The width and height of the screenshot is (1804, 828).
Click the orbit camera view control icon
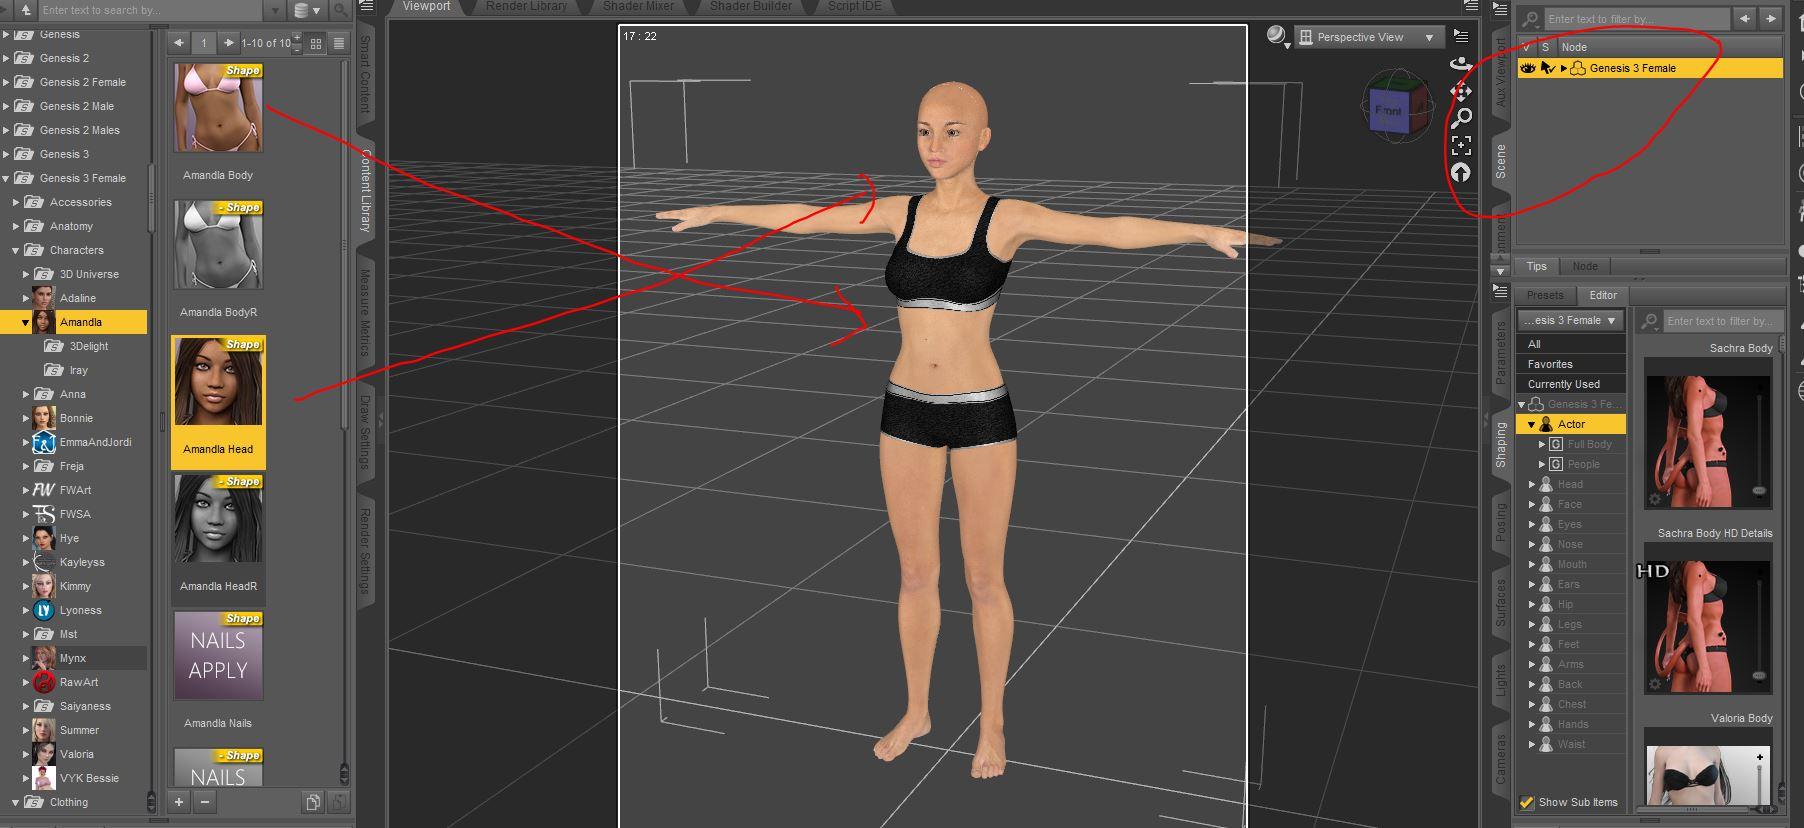coord(1461,64)
